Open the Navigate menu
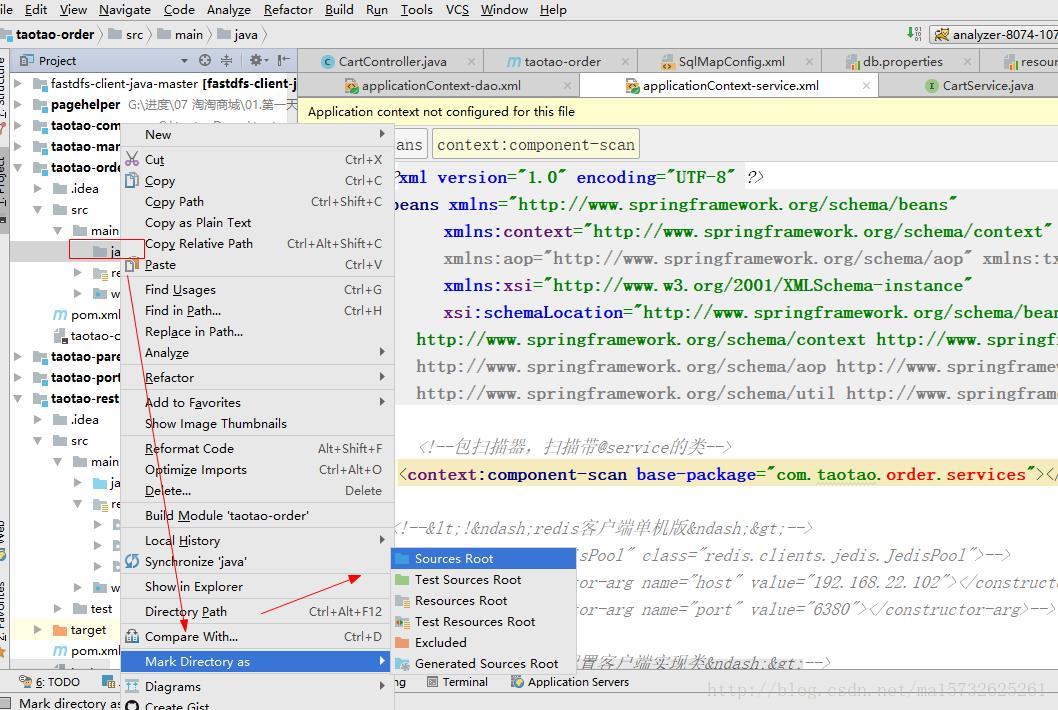Screen dimensions: 1058x710 (125, 10)
